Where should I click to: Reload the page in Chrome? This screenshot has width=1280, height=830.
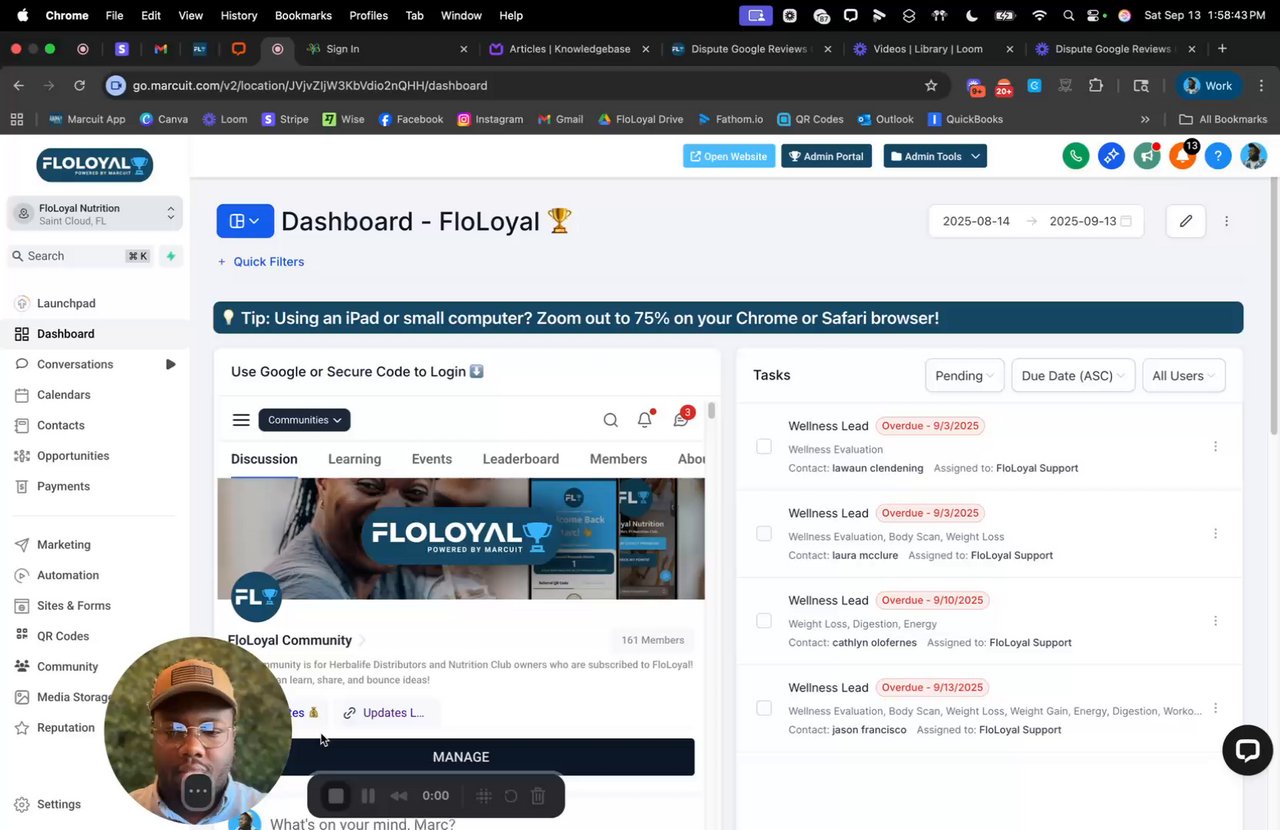click(x=79, y=85)
